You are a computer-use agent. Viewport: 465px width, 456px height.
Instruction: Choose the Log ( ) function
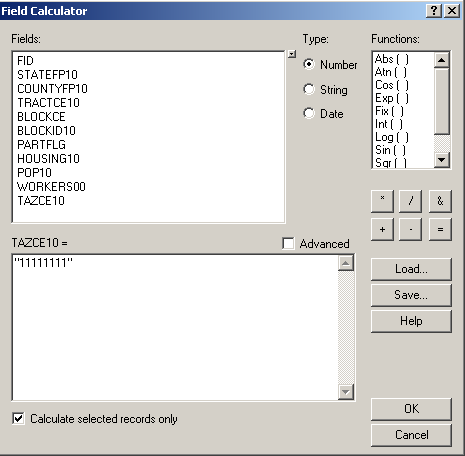pos(391,137)
